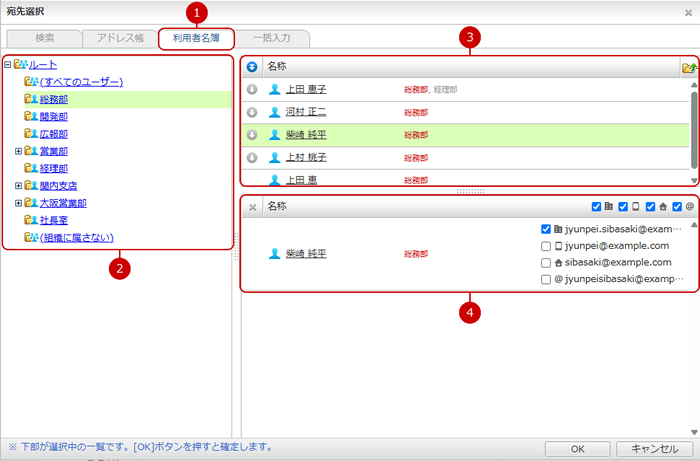700x461 pixels.
Task: Click the add-all double-arrow icon in user list header
Action: (x=252, y=67)
